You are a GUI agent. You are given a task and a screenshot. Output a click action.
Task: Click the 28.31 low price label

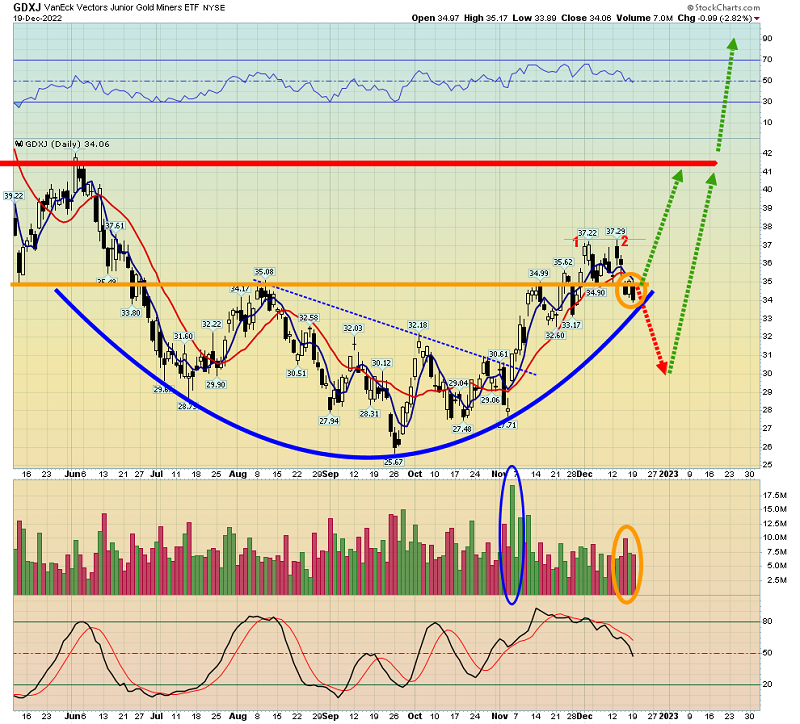369,414
